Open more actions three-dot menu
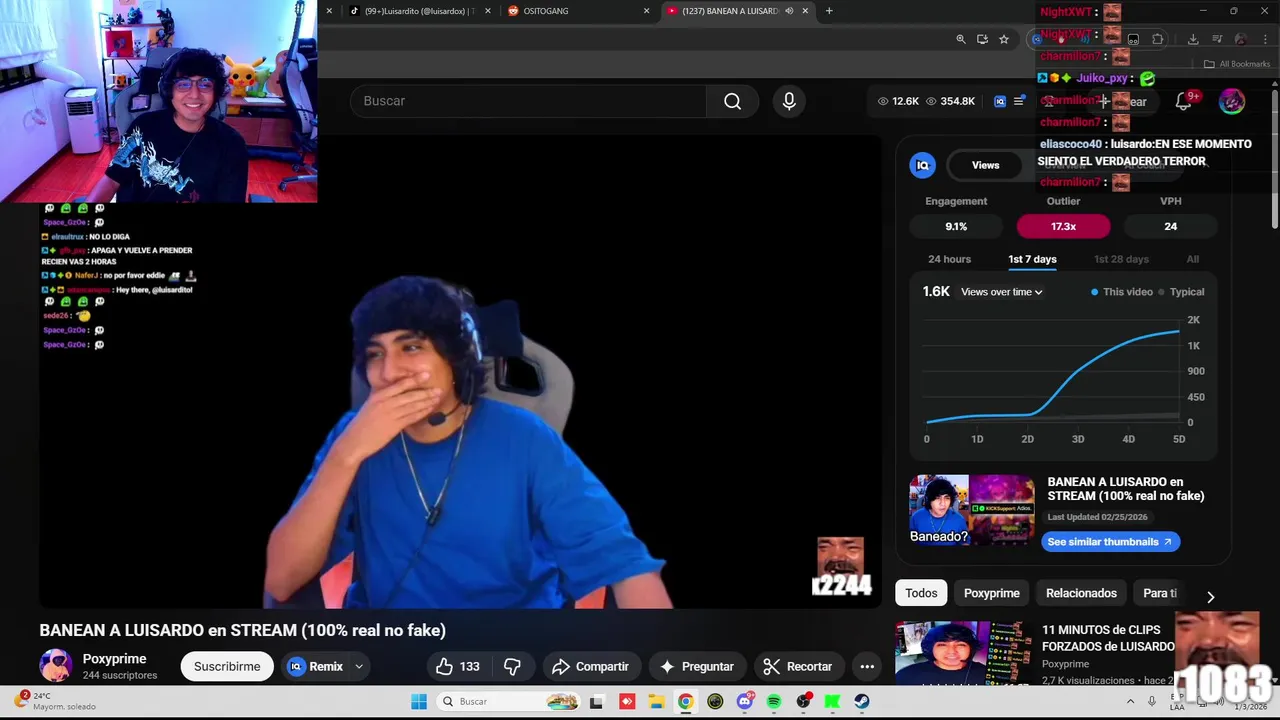The height and width of the screenshot is (720, 1280). 867,666
